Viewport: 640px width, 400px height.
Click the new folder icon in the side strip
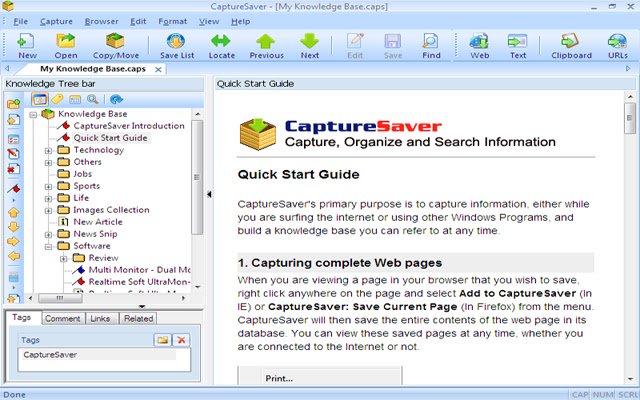coord(13,104)
